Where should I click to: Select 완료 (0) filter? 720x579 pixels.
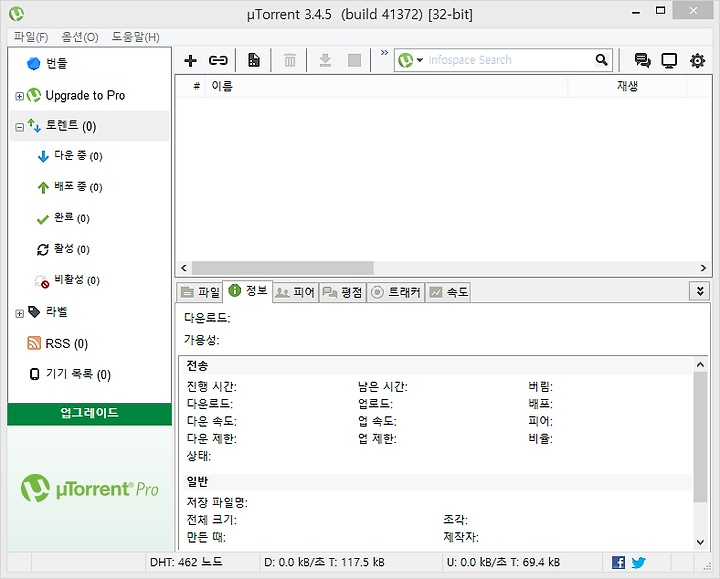coord(72,218)
